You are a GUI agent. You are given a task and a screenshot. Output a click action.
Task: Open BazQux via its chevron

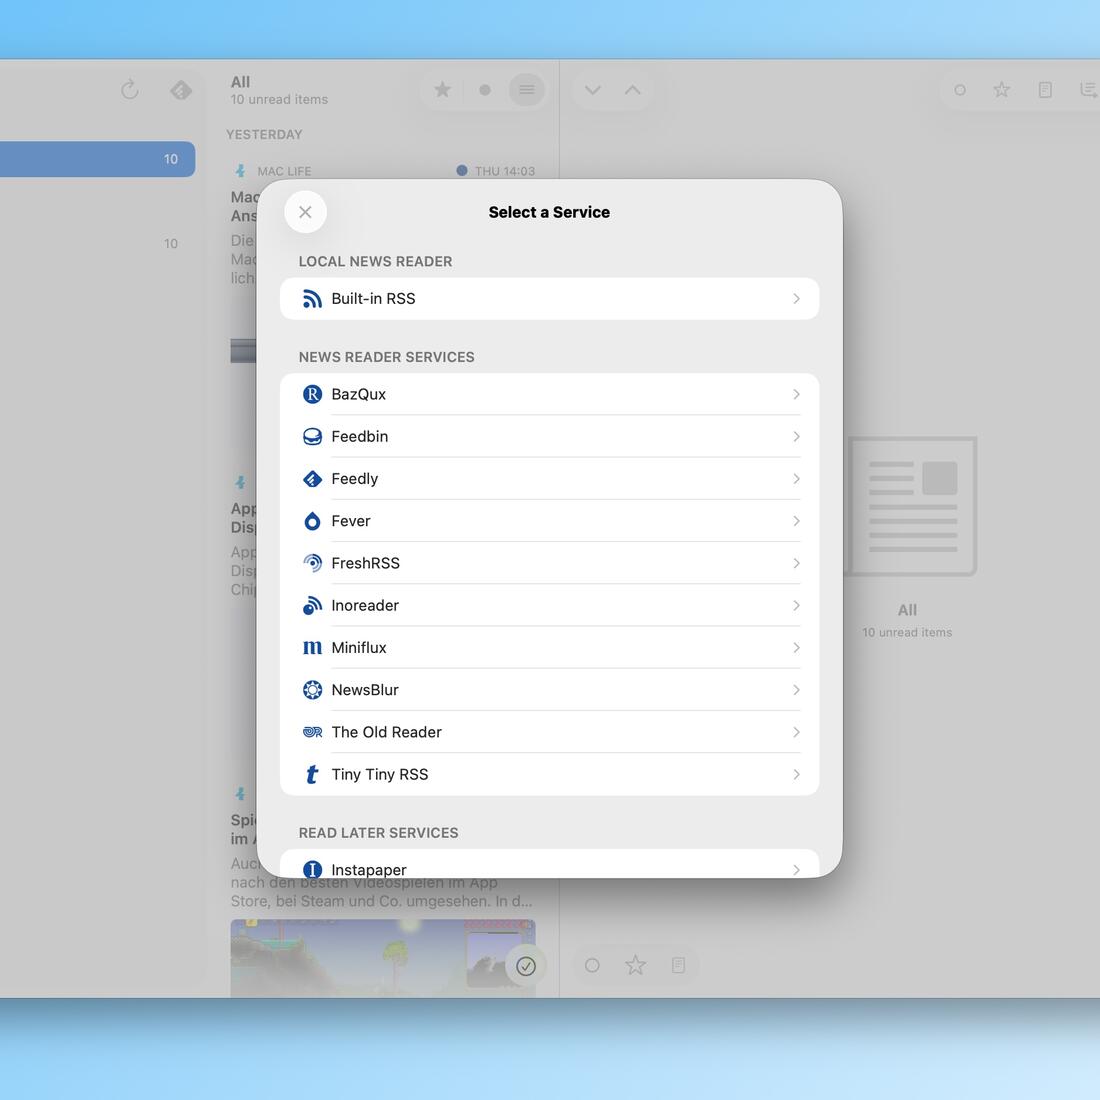796,394
